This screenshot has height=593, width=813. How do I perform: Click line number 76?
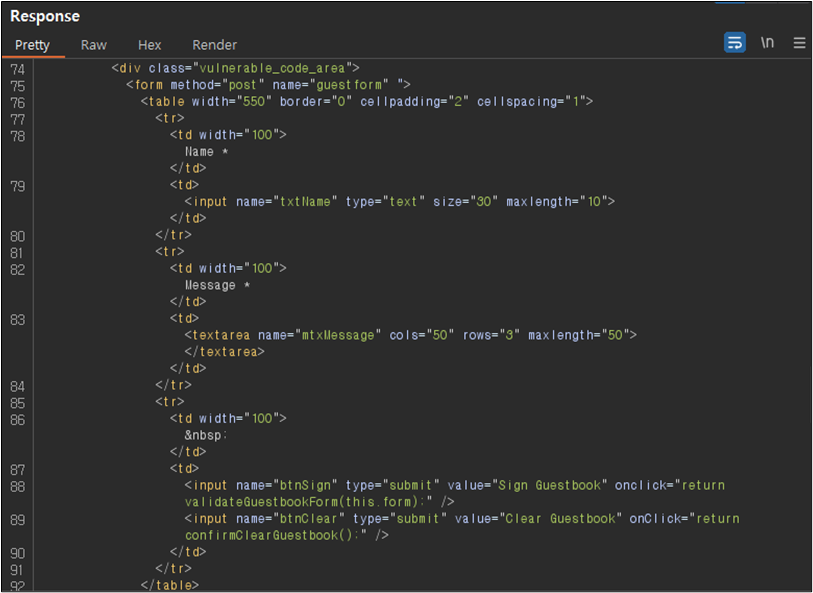point(18,103)
